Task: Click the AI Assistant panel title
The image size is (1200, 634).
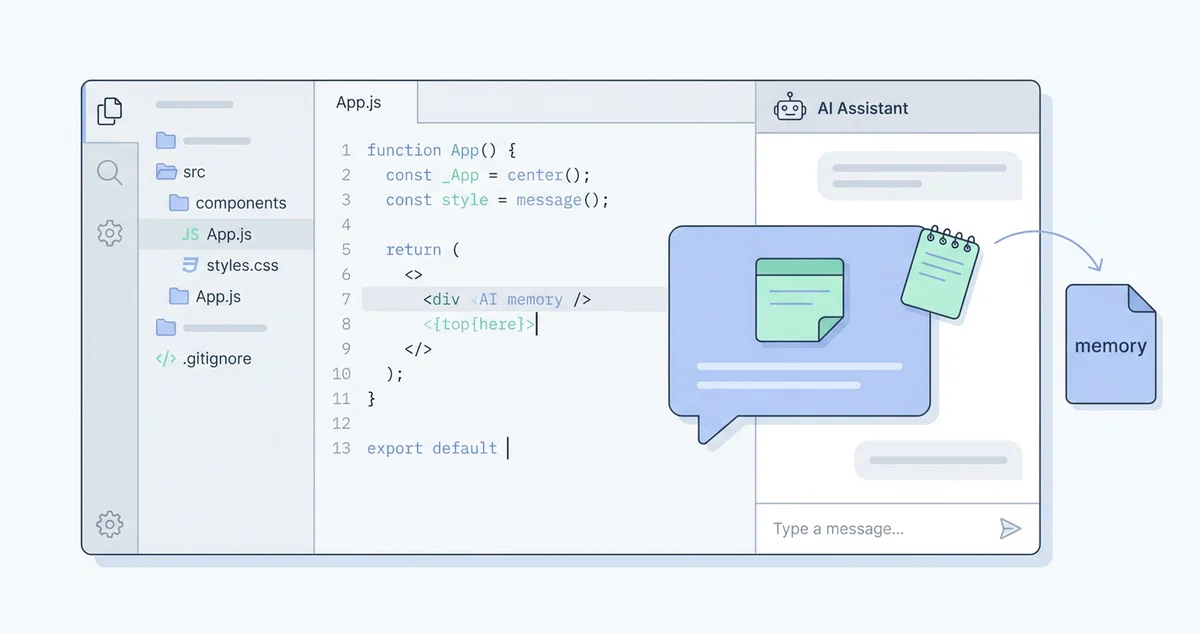Action: point(863,108)
